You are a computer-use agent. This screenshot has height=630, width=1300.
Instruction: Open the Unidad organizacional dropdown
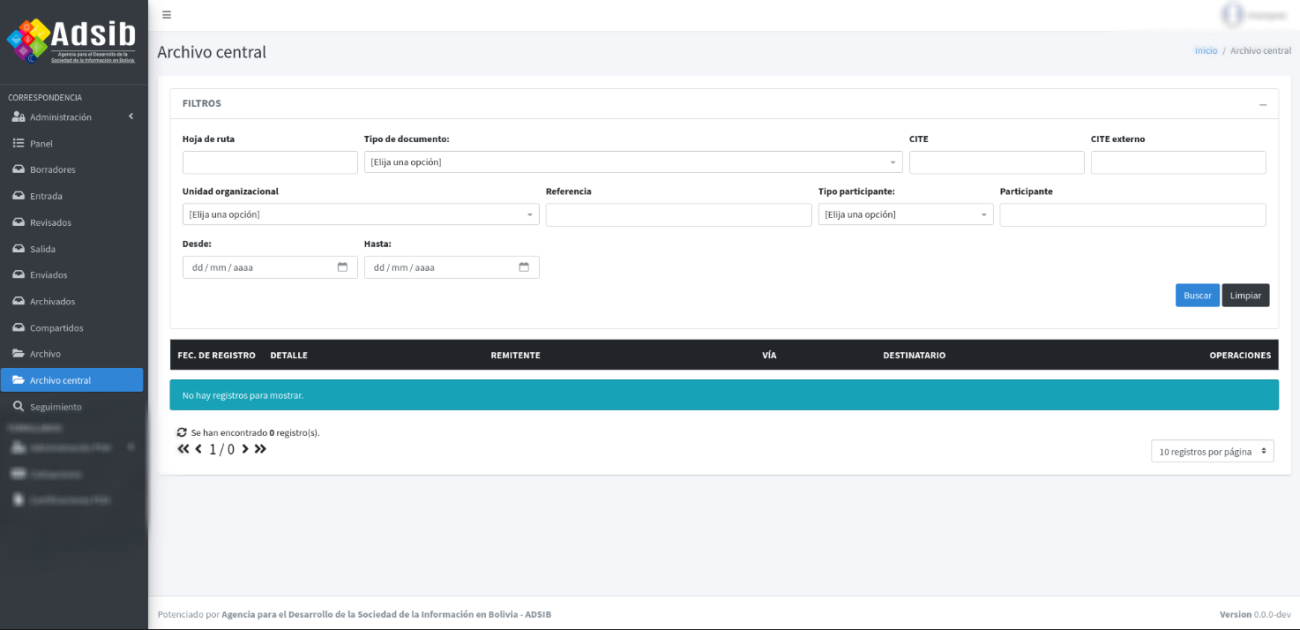pos(360,215)
